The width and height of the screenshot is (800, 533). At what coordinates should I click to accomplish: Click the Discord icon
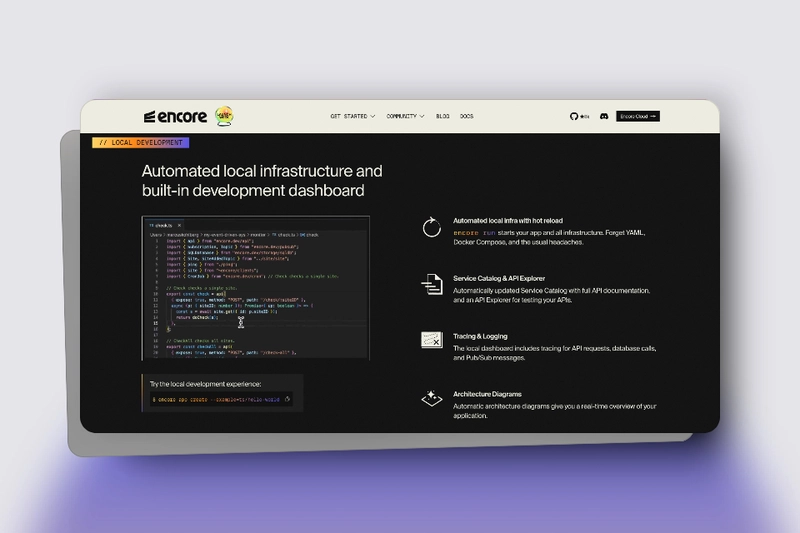click(604, 116)
